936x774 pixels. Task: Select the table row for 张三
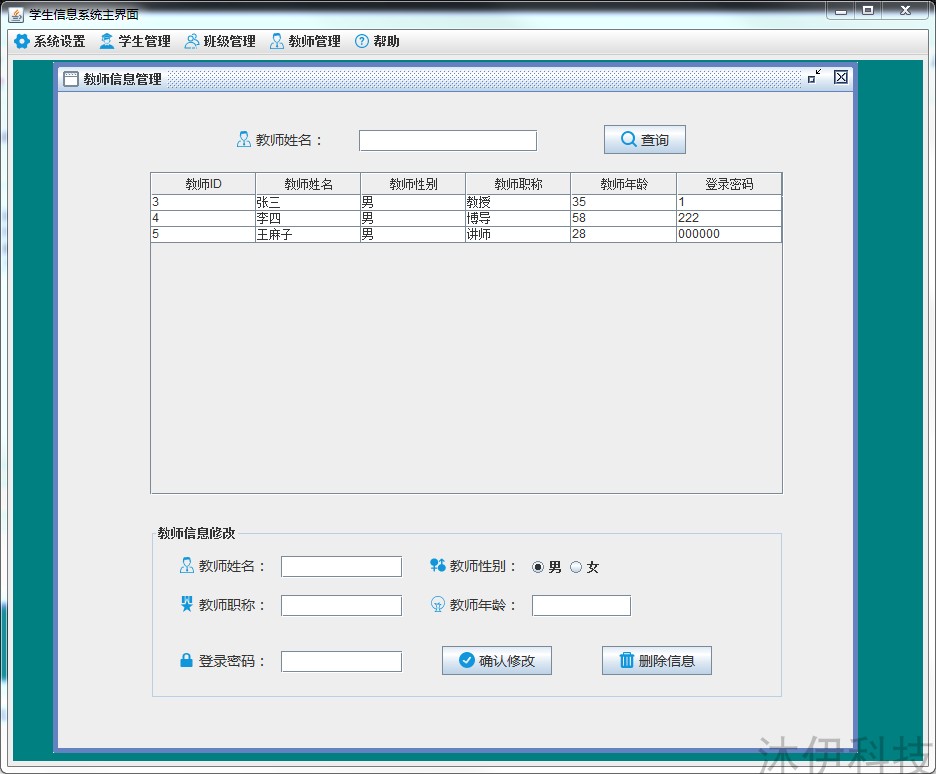[466, 202]
